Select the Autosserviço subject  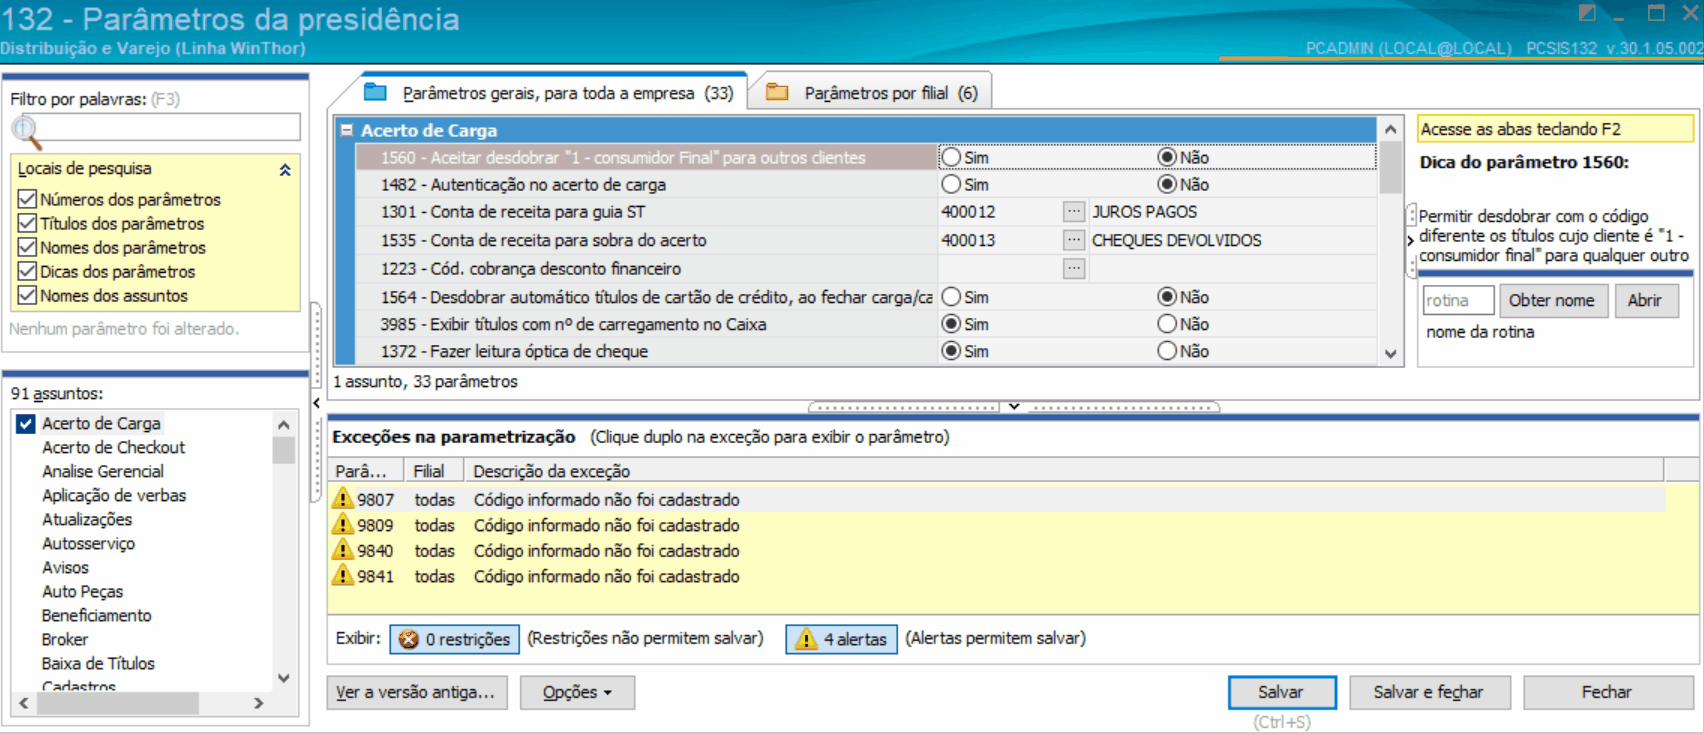[88, 543]
